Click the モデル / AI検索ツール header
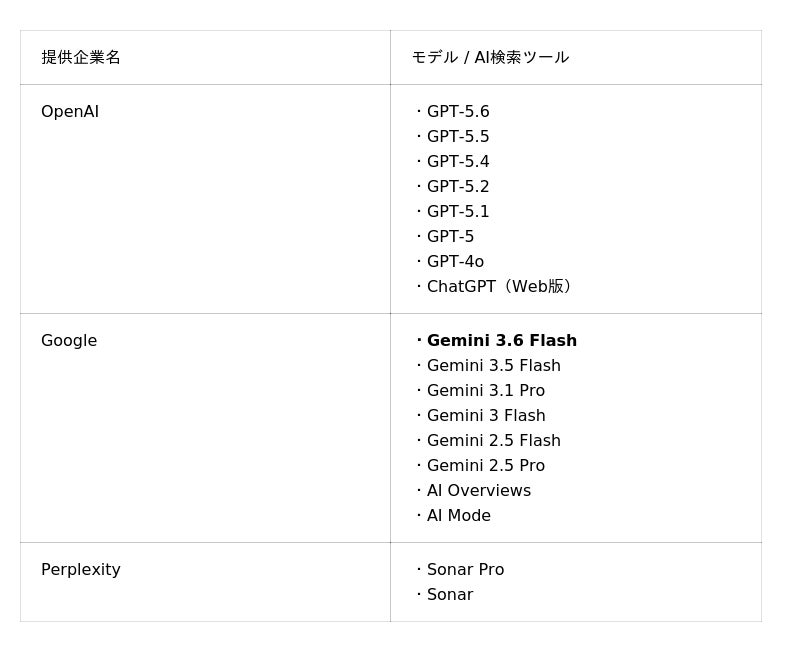The height and width of the screenshot is (652, 800). point(576,58)
